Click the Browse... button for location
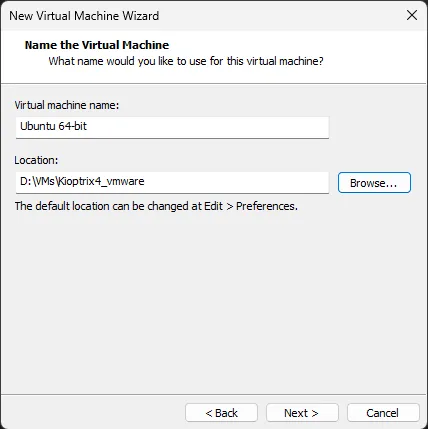This screenshot has width=428, height=429. 374,183
